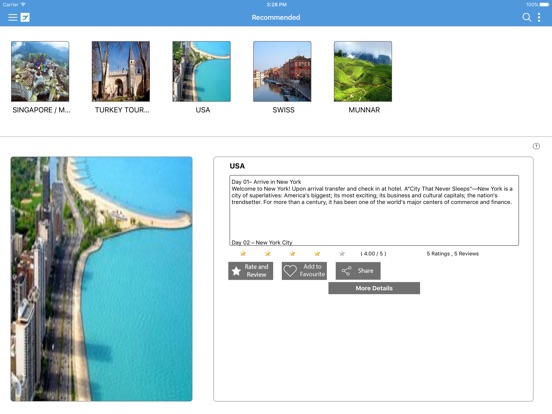The image size is (552, 414).
Task: Open the Singapore tour thumbnail
Action: 40,71
